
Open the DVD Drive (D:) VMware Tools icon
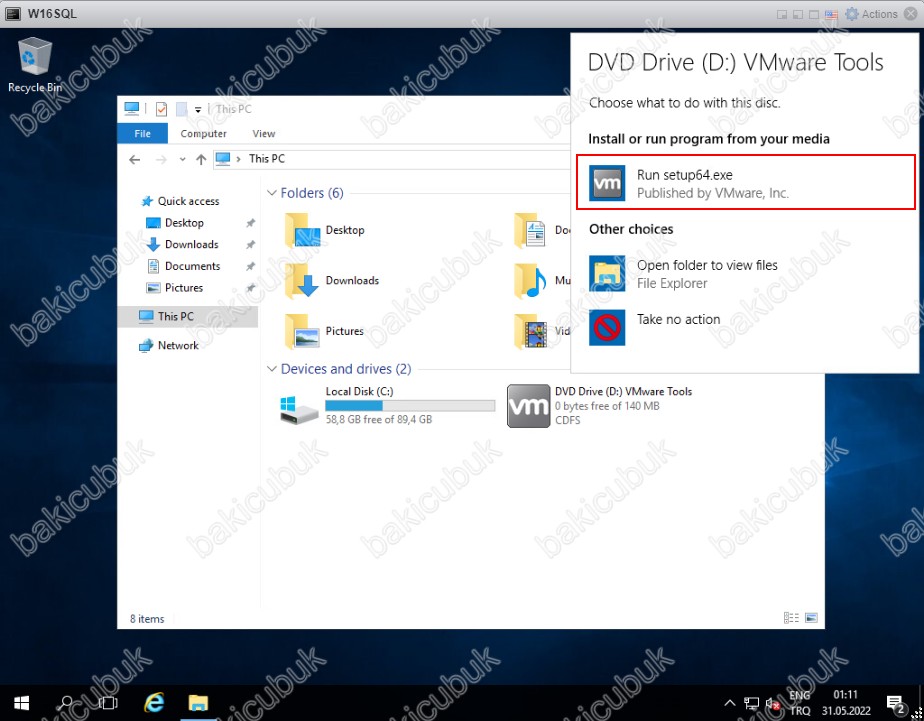(528, 406)
